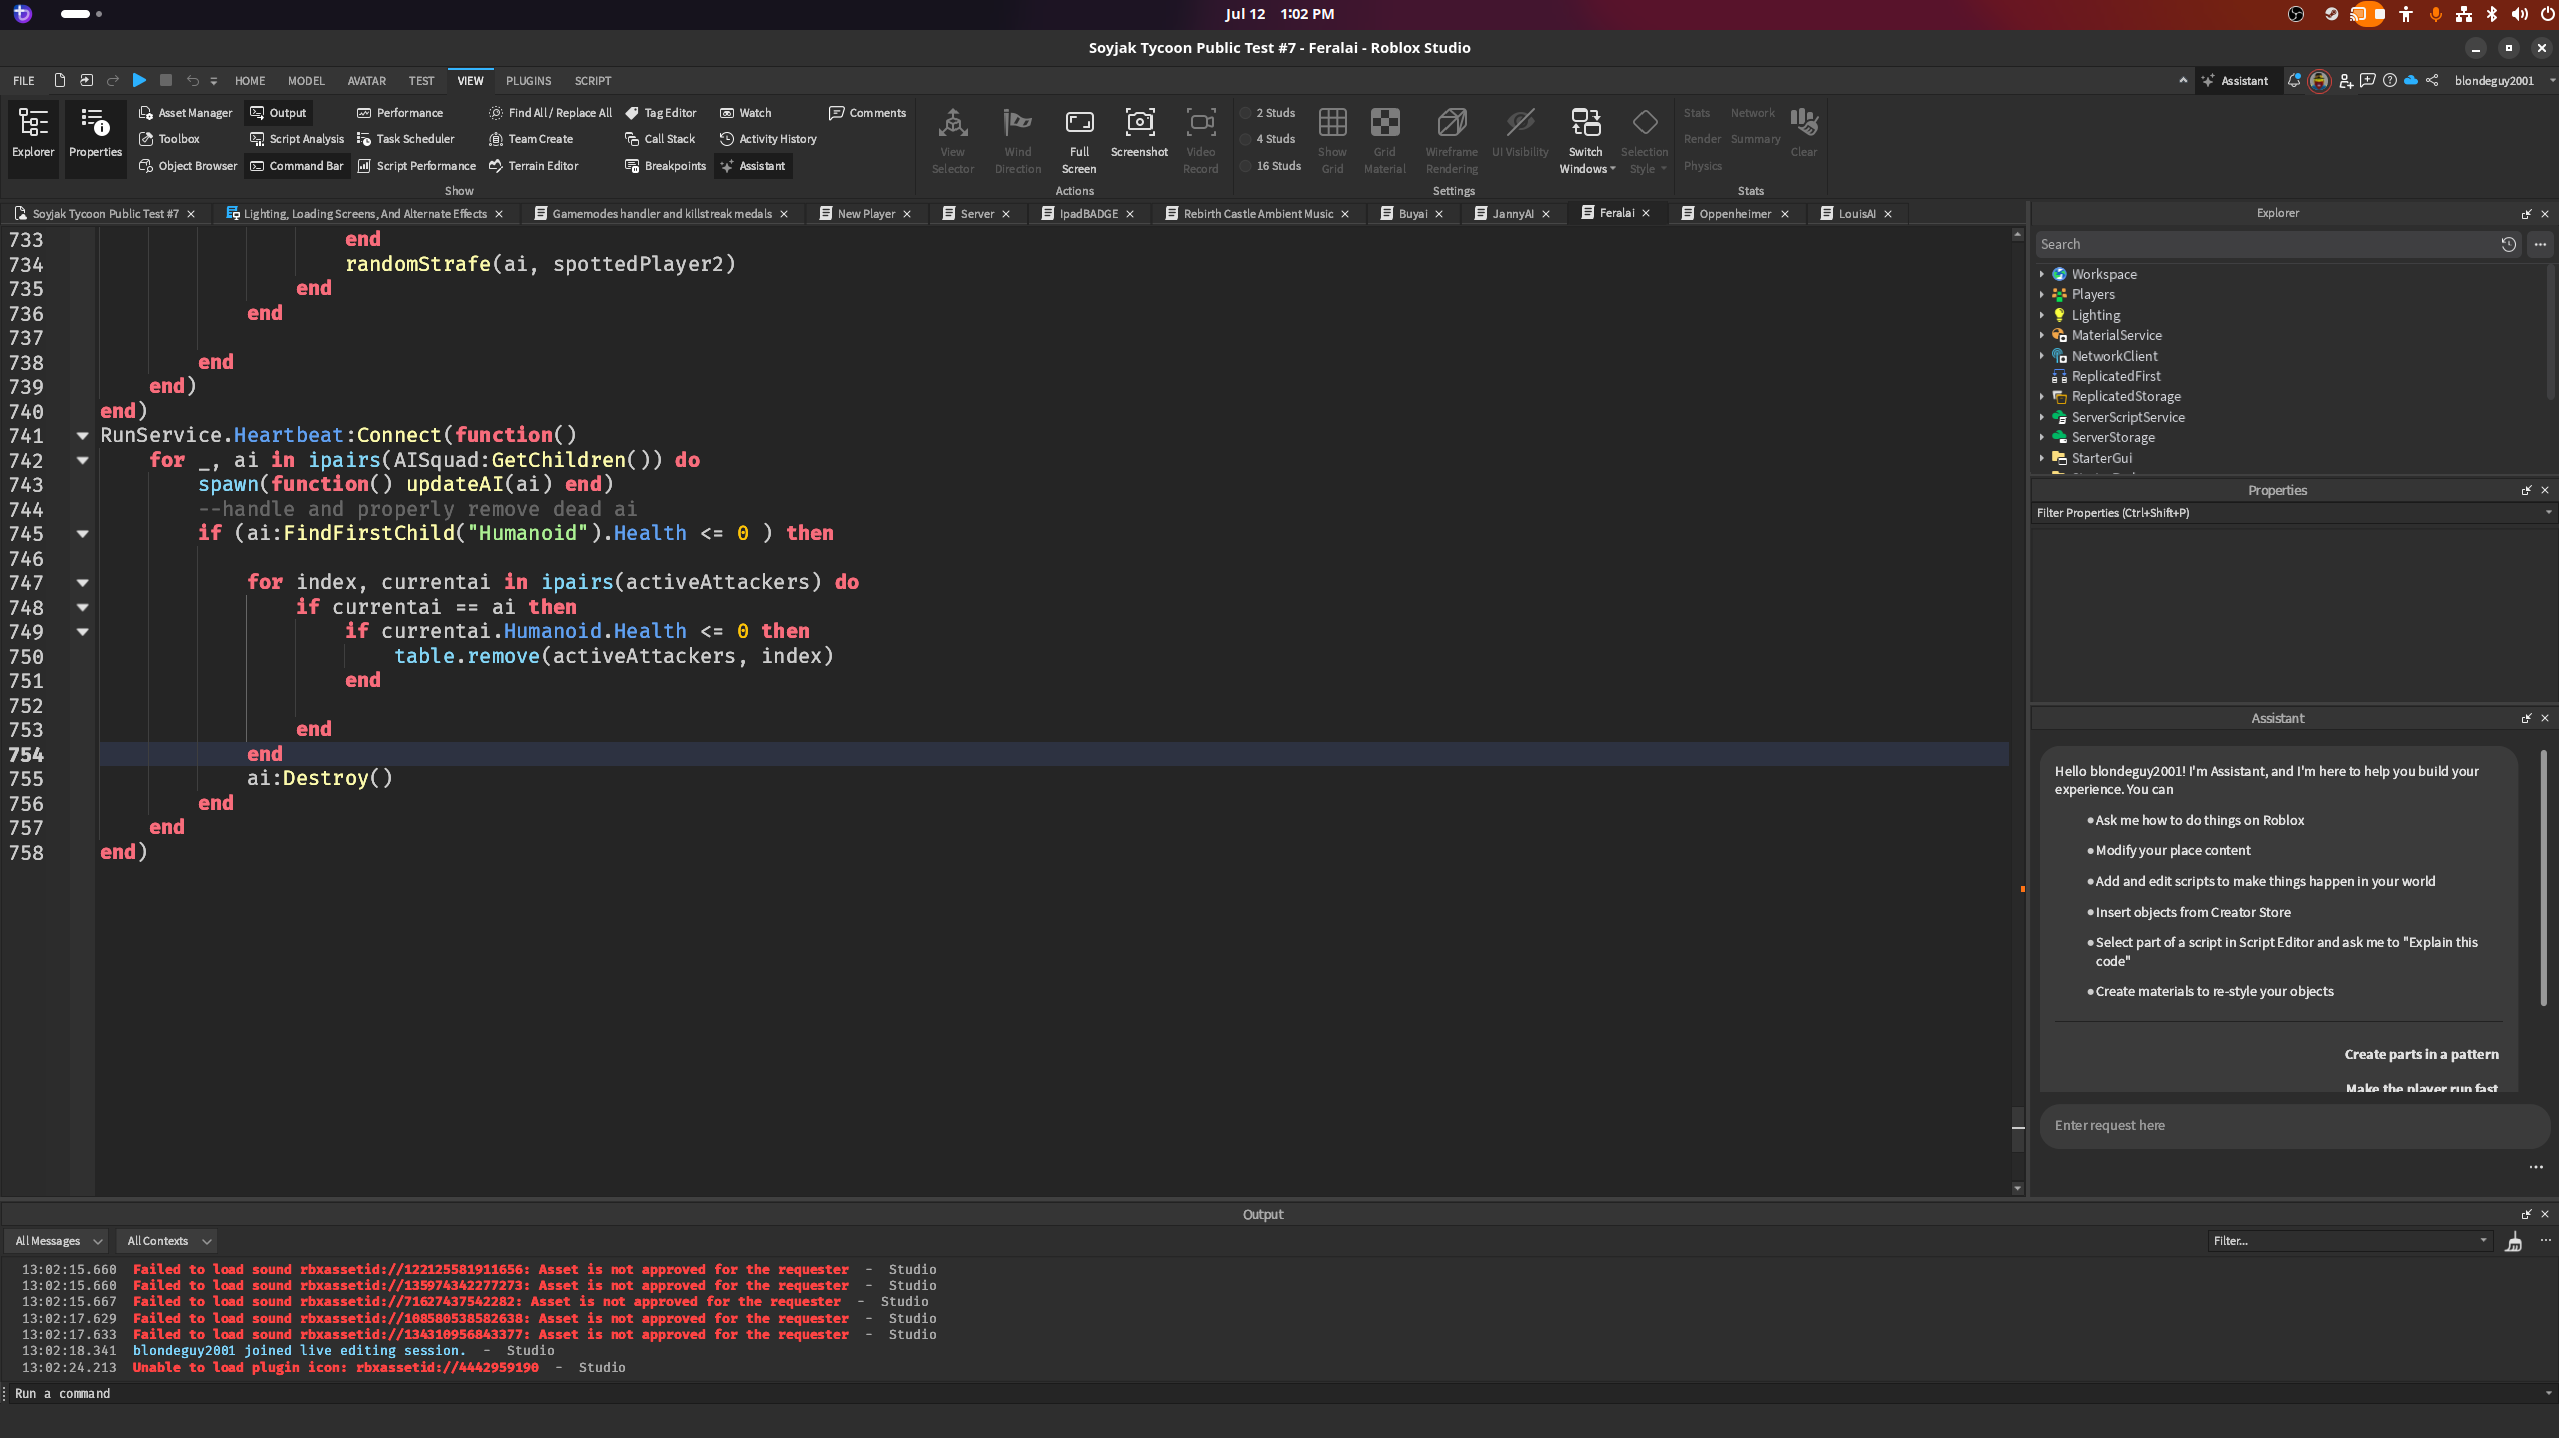Viewport: 2559px width, 1438px height.
Task: Open Find All / Replace All
Action: (551, 113)
